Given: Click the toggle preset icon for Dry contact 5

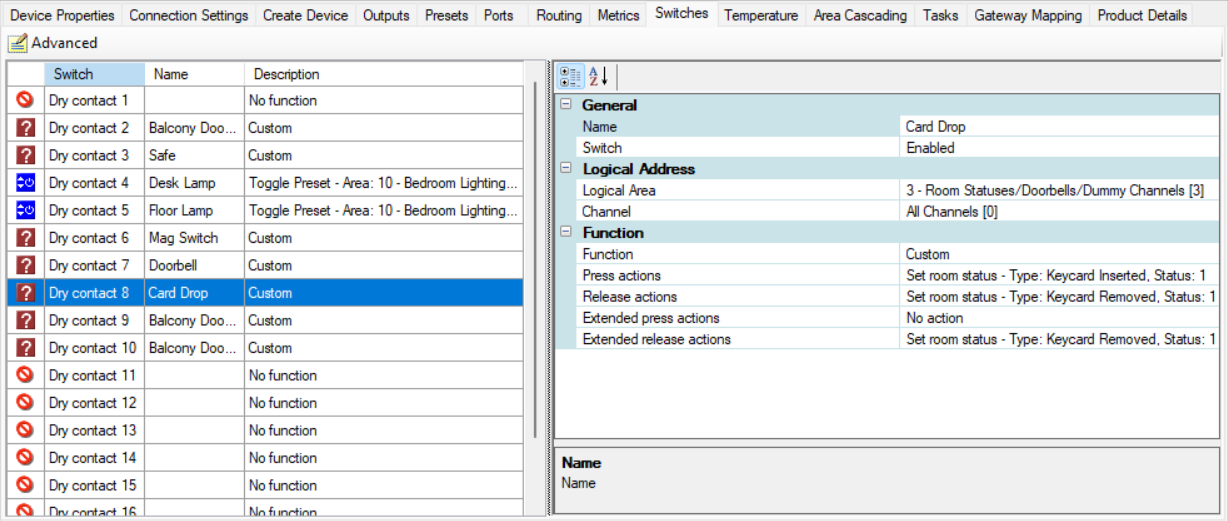Looking at the screenshot, I should coord(26,211).
